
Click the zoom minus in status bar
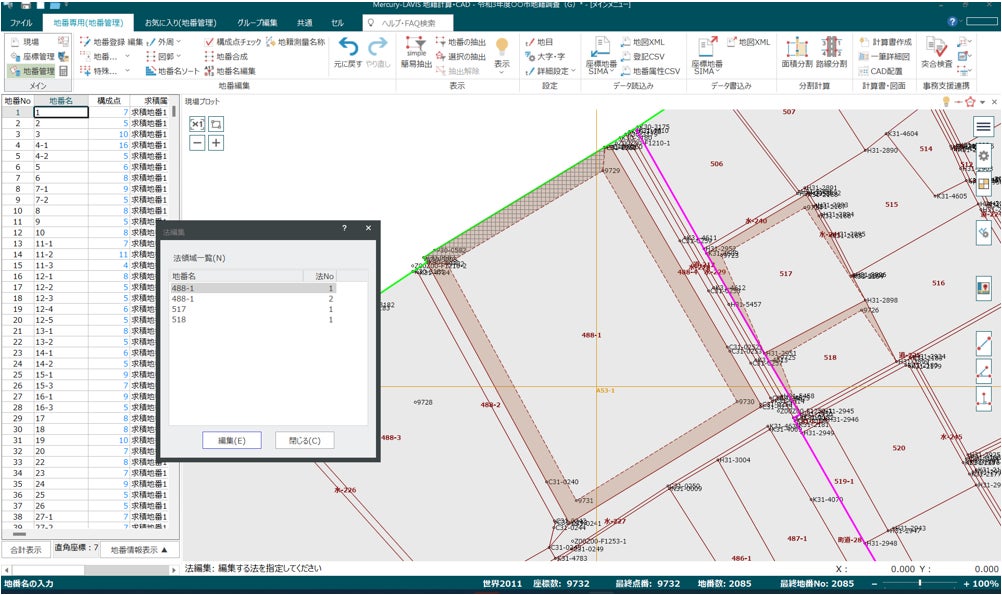click(x=874, y=583)
